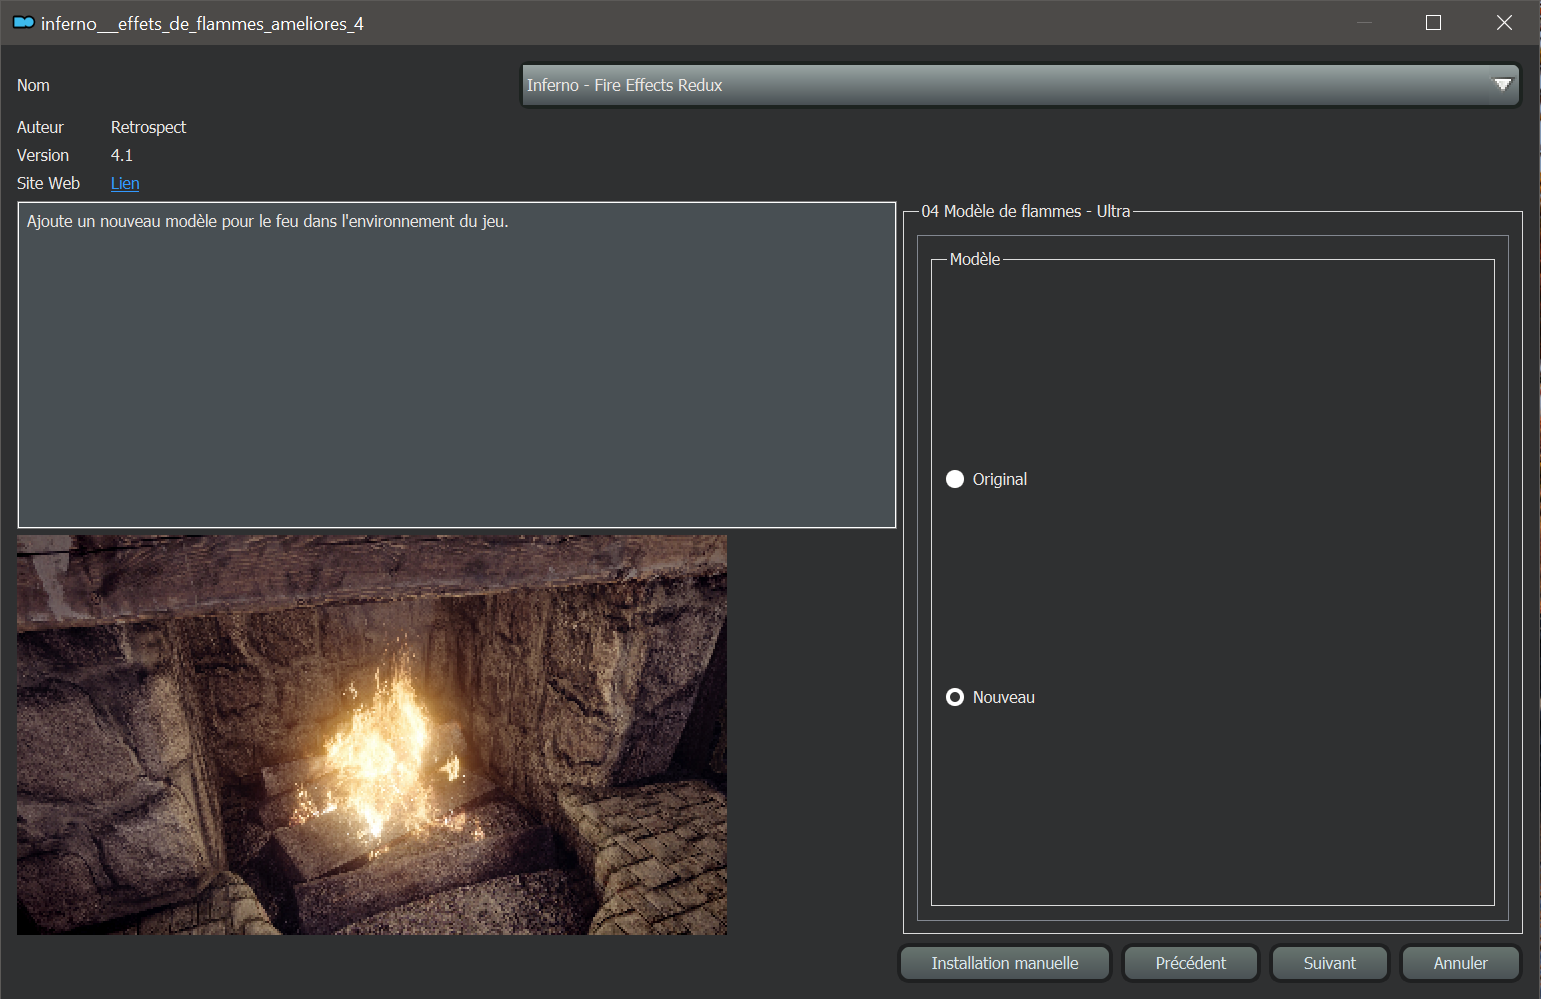Image resolution: width=1541 pixels, height=999 pixels.
Task: Click the 'Version' label
Action: click(43, 155)
